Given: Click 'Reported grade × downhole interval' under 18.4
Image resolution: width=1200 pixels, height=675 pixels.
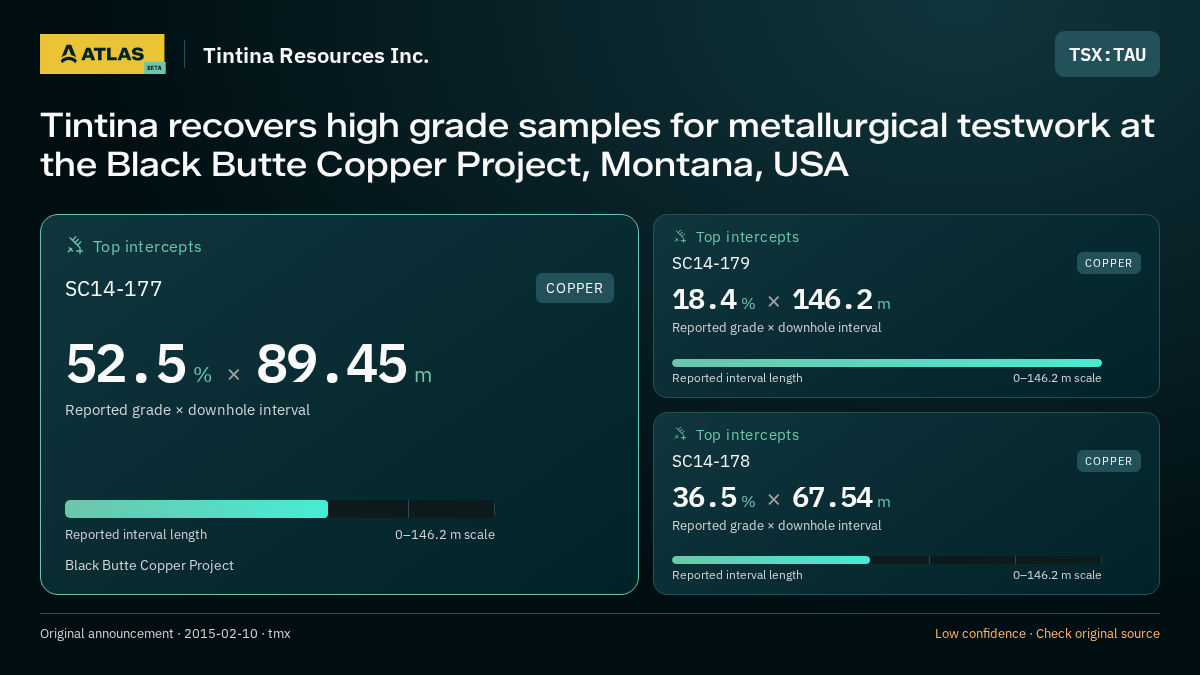Looking at the screenshot, I should [777, 328].
